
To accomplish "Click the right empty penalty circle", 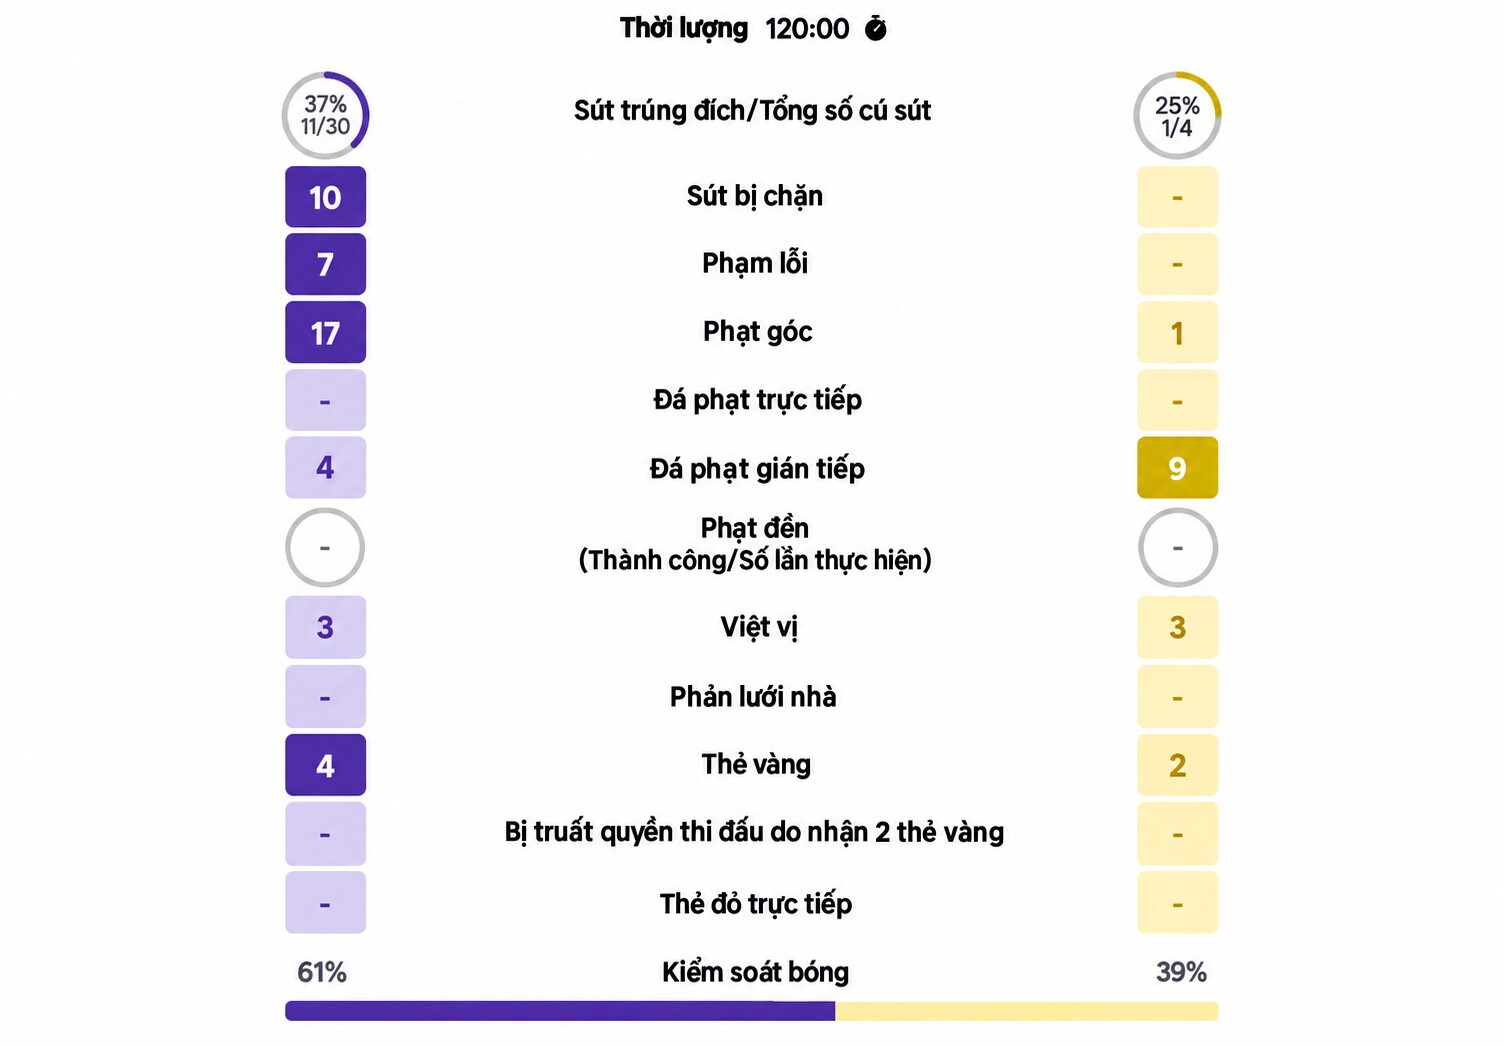I will [1178, 547].
